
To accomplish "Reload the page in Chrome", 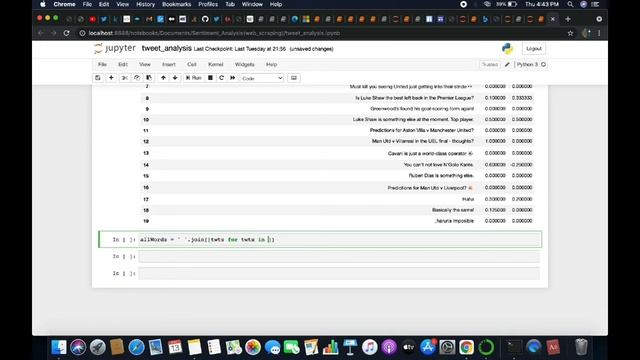I will click(67, 33).
